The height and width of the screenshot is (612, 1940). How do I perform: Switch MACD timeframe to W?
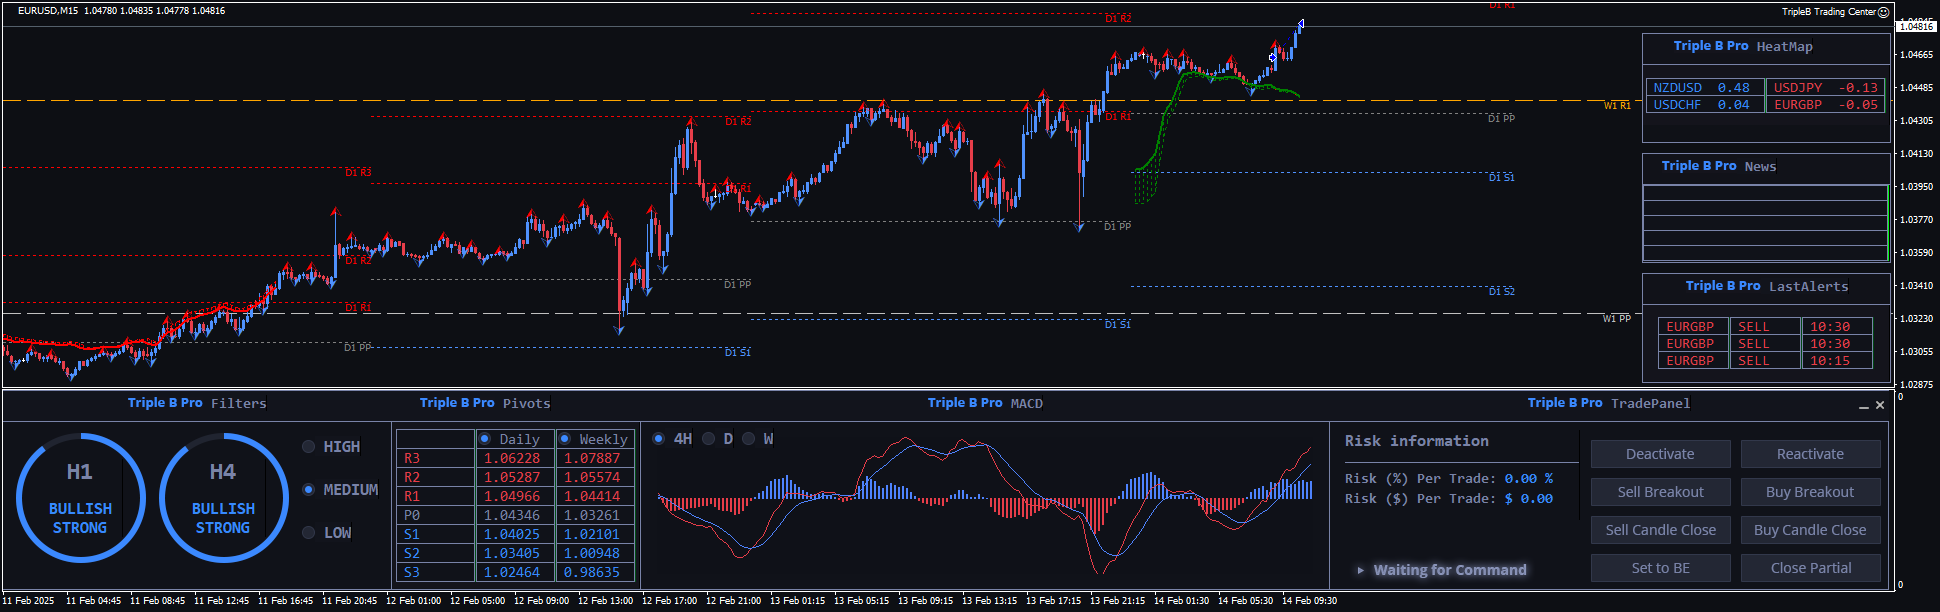pos(748,439)
